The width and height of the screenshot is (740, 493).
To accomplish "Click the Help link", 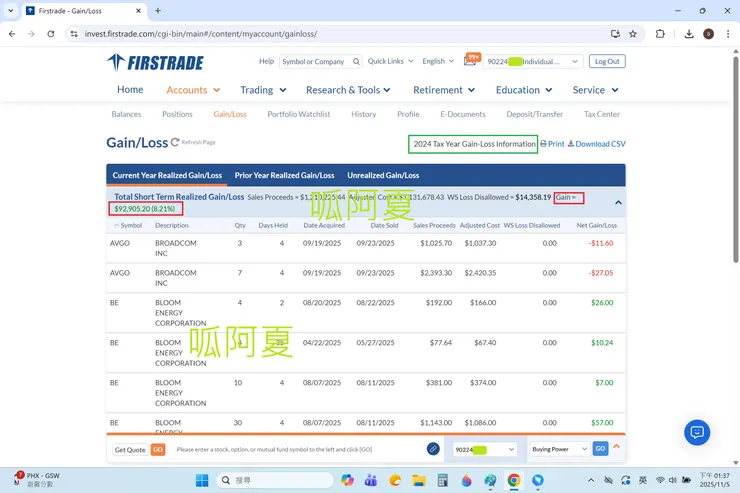I will click(x=266, y=61).
